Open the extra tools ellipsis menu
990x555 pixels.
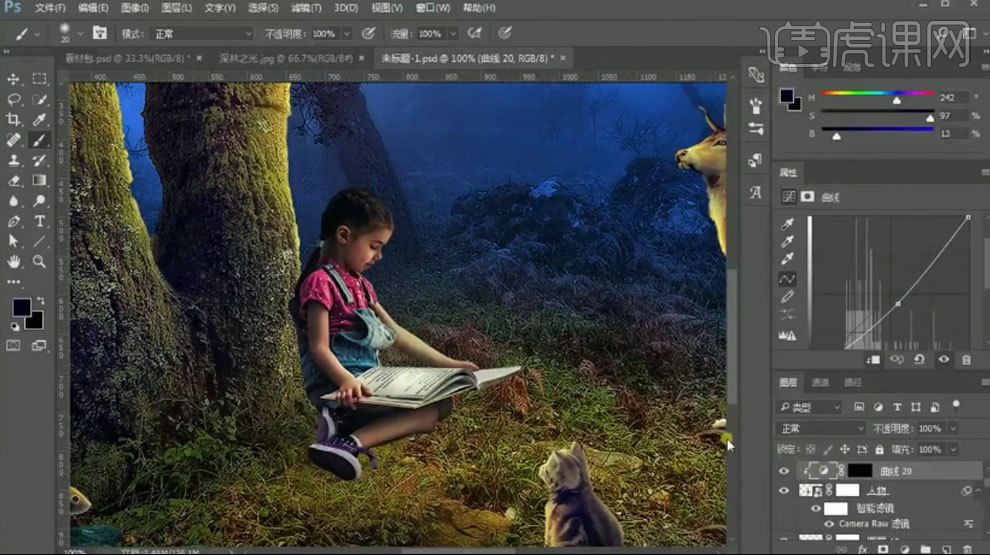pyautogui.click(x=13, y=282)
